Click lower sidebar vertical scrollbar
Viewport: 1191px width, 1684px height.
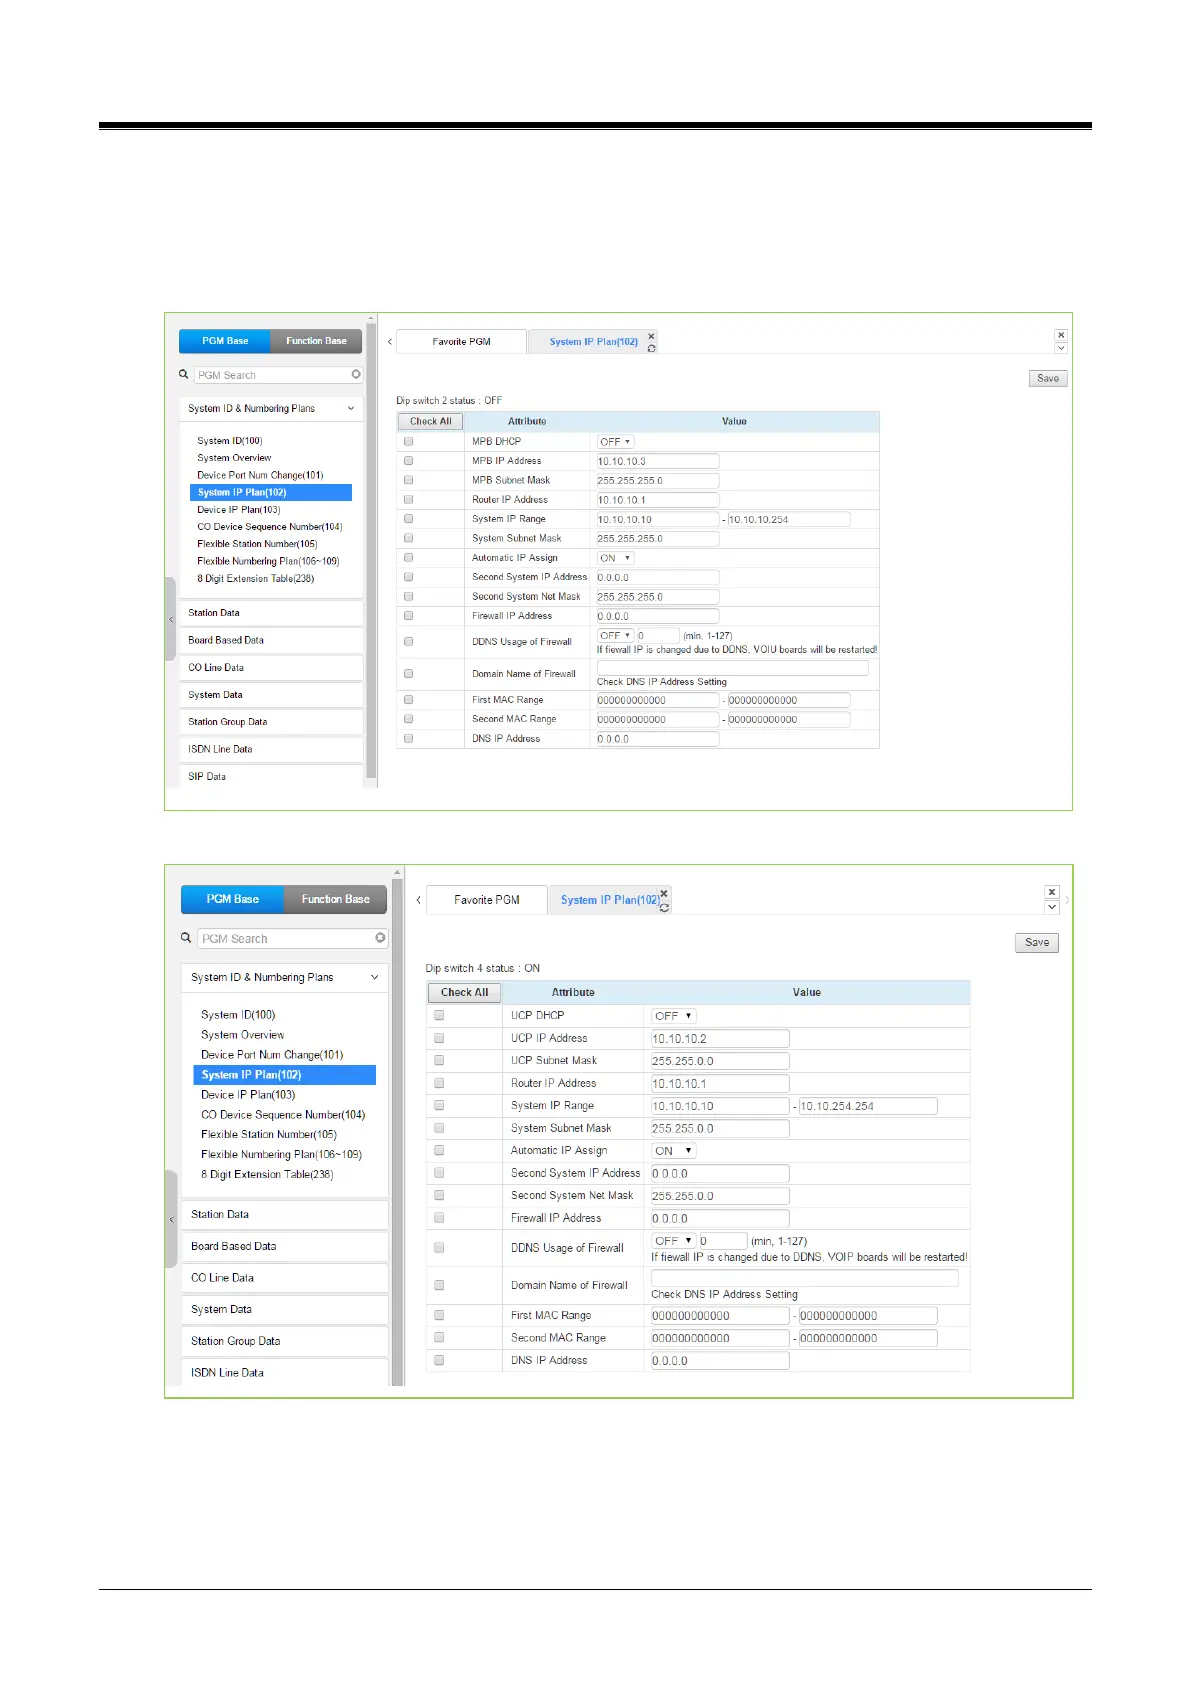pyautogui.click(x=398, y=1130)
